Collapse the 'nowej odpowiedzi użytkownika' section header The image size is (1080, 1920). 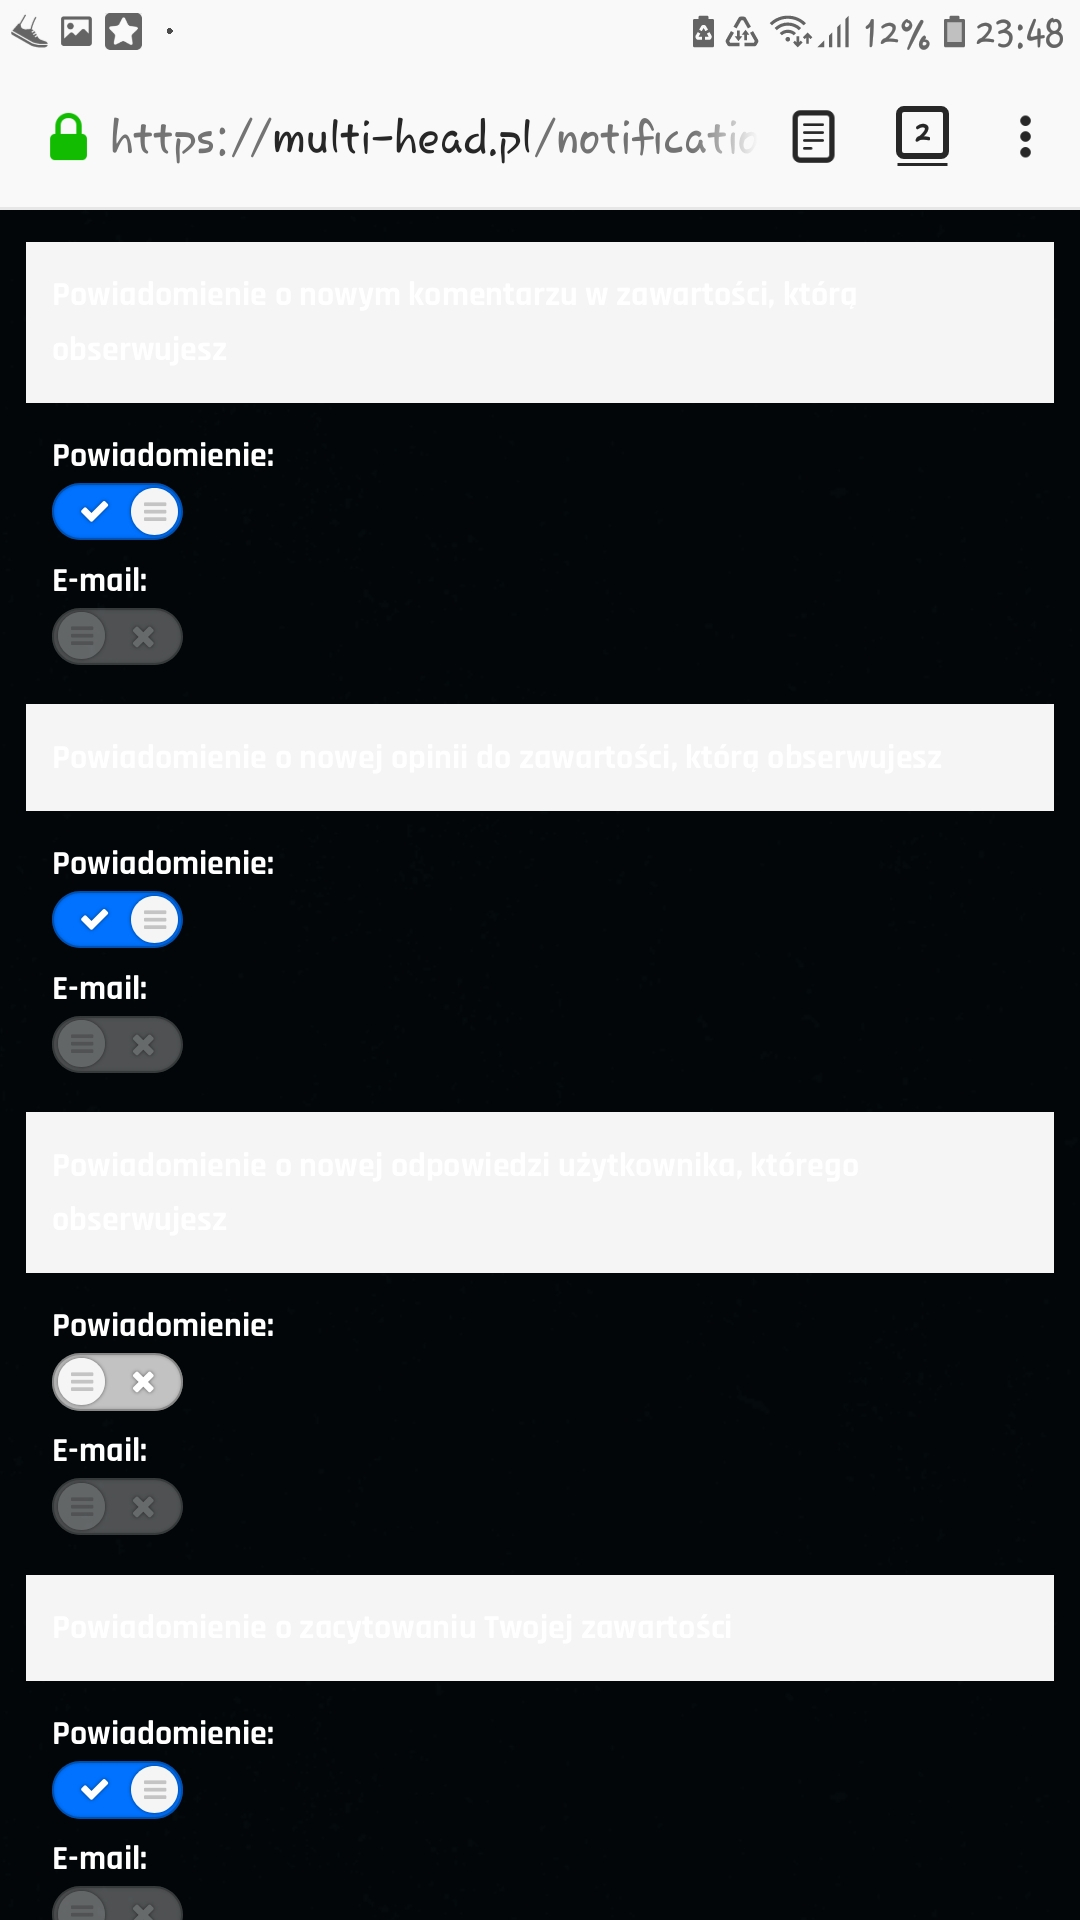[540, 1192]
